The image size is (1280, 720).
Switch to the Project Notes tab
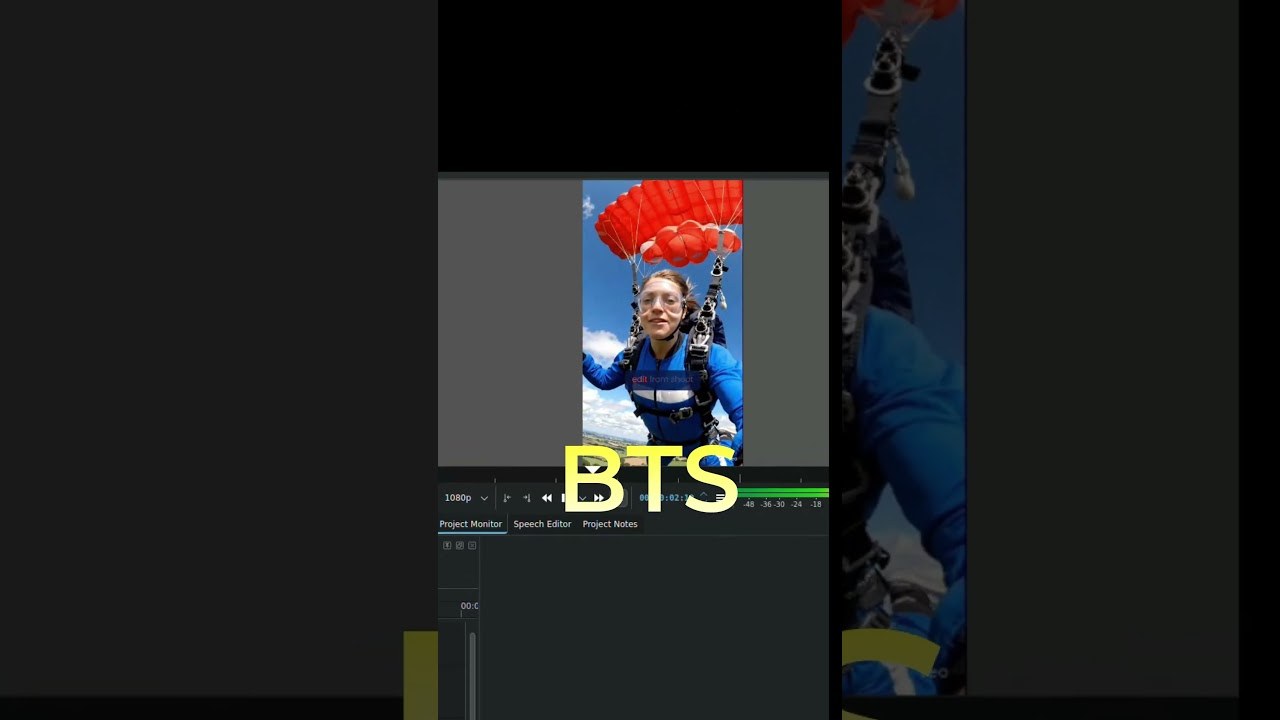tap(610, 524)
